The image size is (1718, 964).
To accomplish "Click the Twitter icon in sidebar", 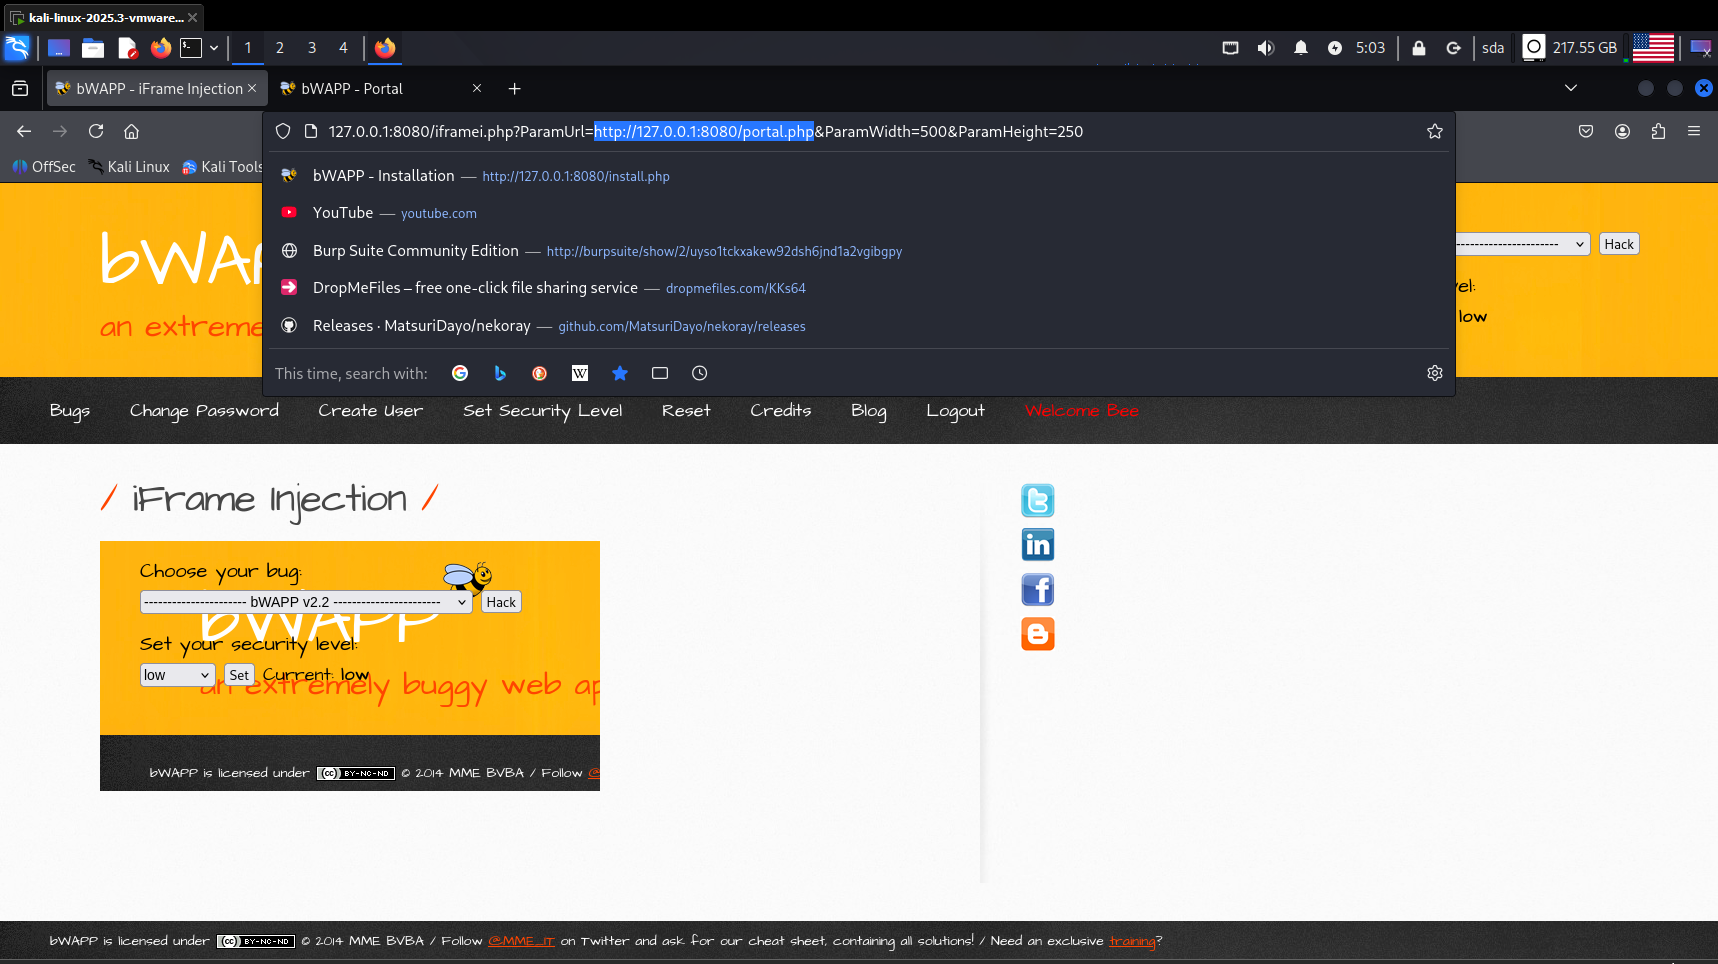I will coord(1037,500).
